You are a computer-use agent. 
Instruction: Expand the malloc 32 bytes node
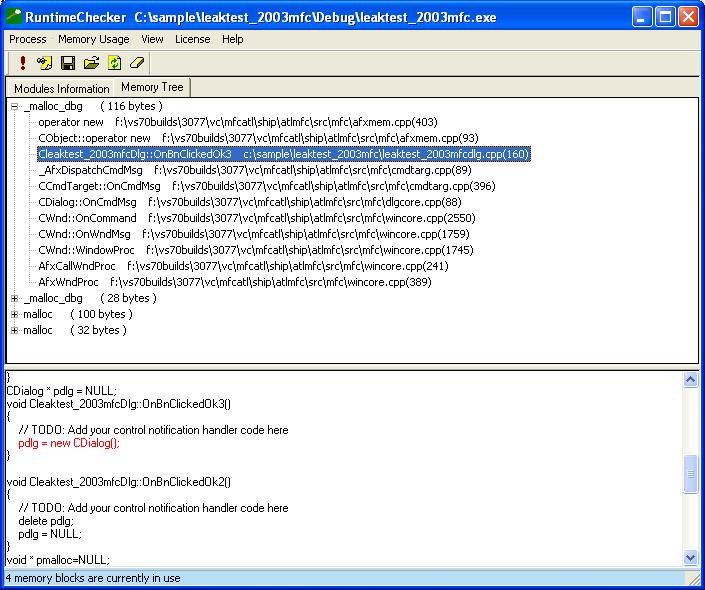pos(14,331)
